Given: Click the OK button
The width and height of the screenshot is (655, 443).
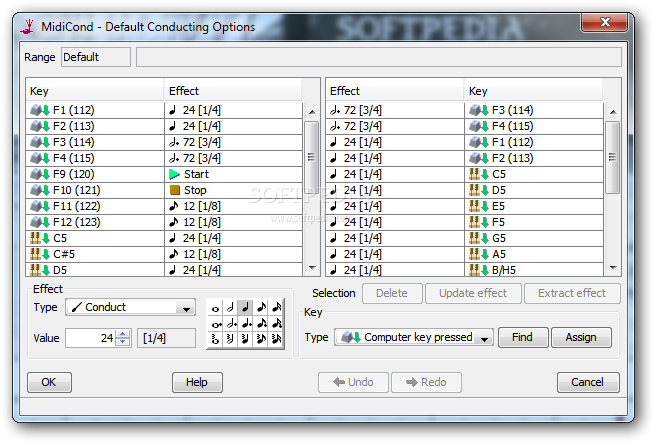Looking at the screenshot, I should (49, 382).
